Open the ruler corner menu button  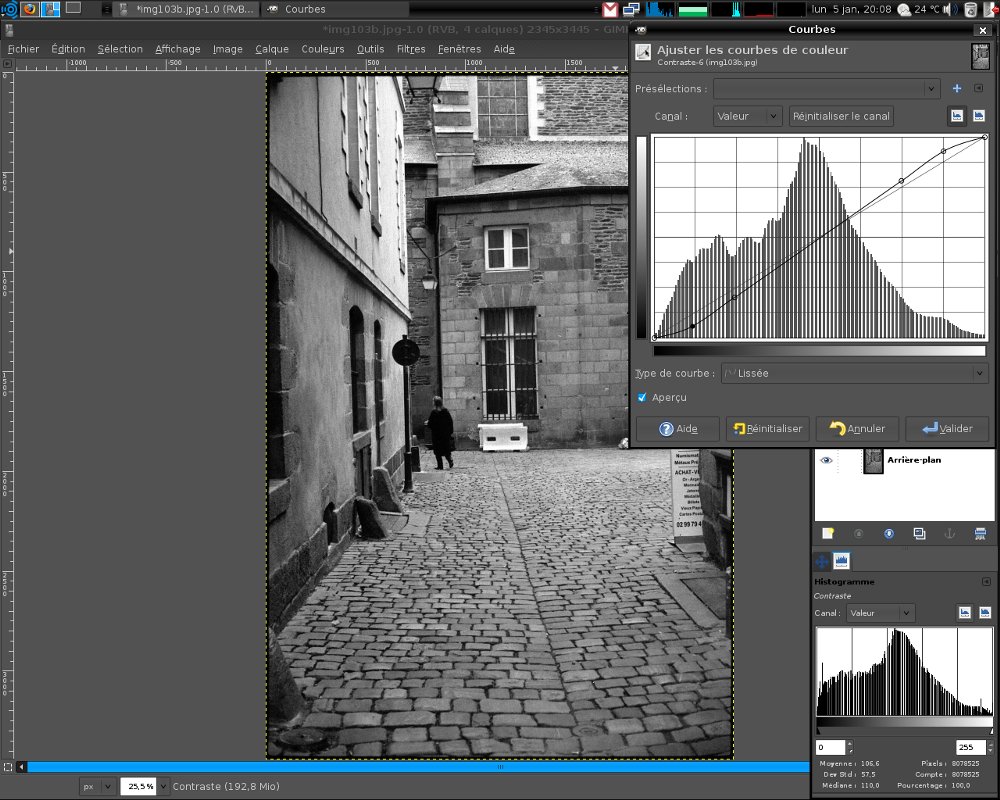click(x=8, y=64)
